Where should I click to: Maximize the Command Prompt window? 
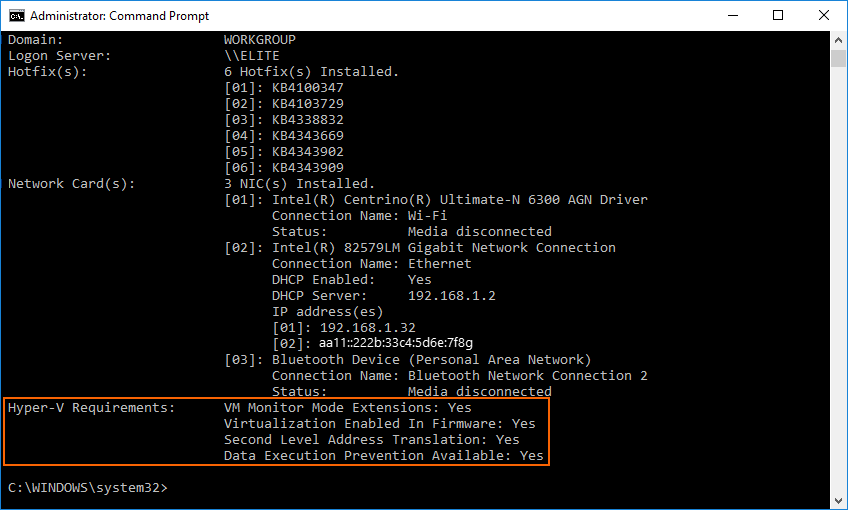(x=779, y=16)
